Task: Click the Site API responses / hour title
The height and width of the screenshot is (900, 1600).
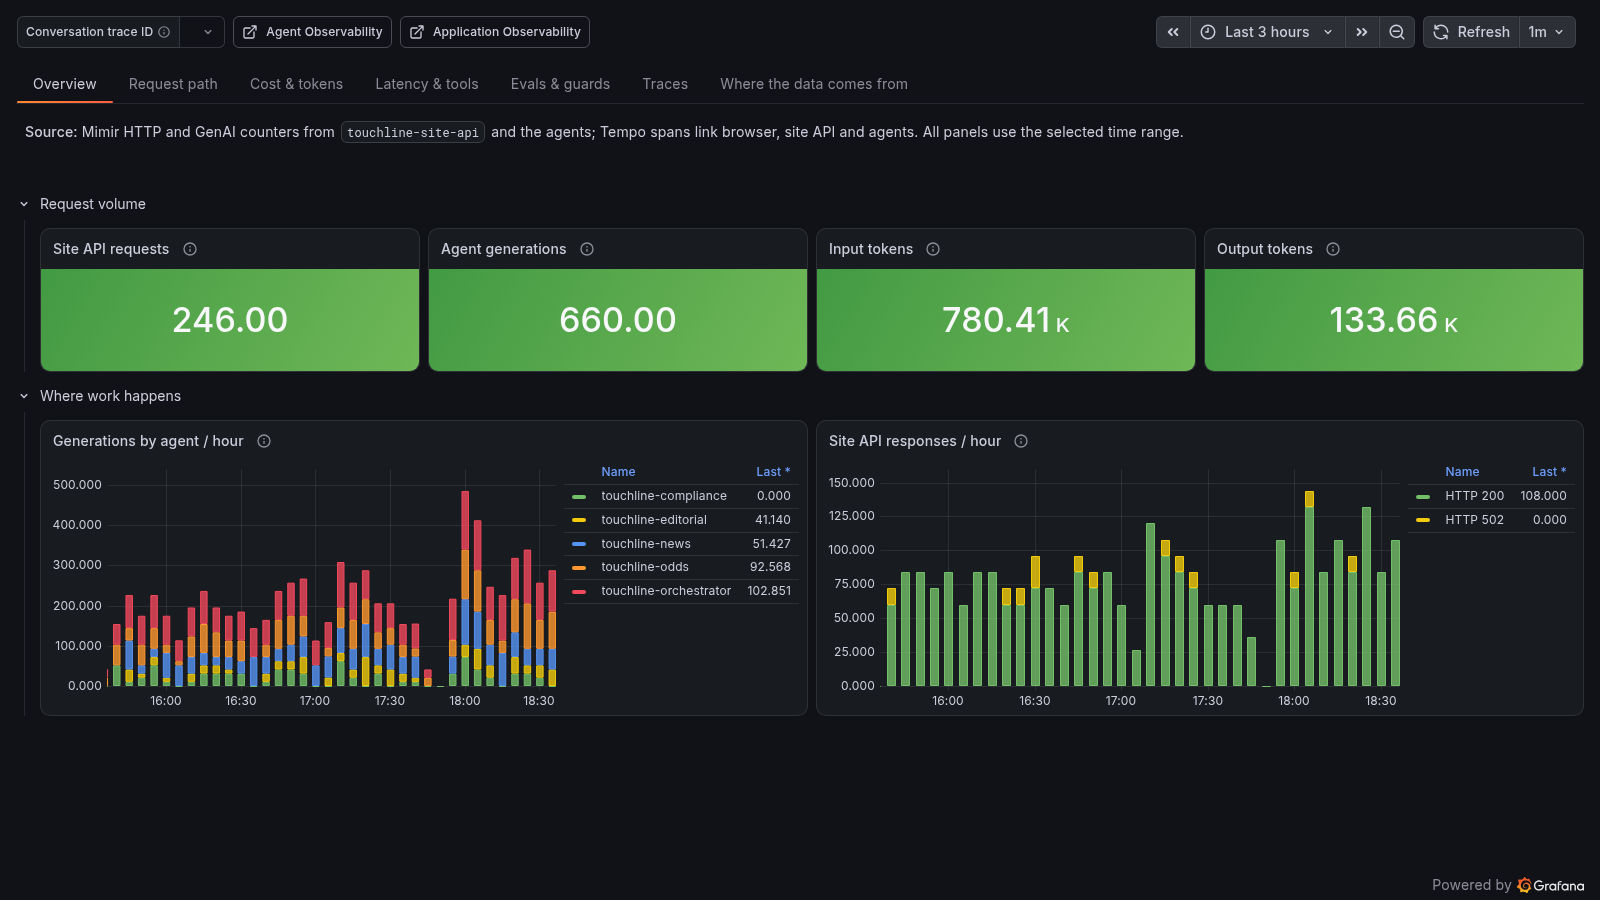Action: 915,441
